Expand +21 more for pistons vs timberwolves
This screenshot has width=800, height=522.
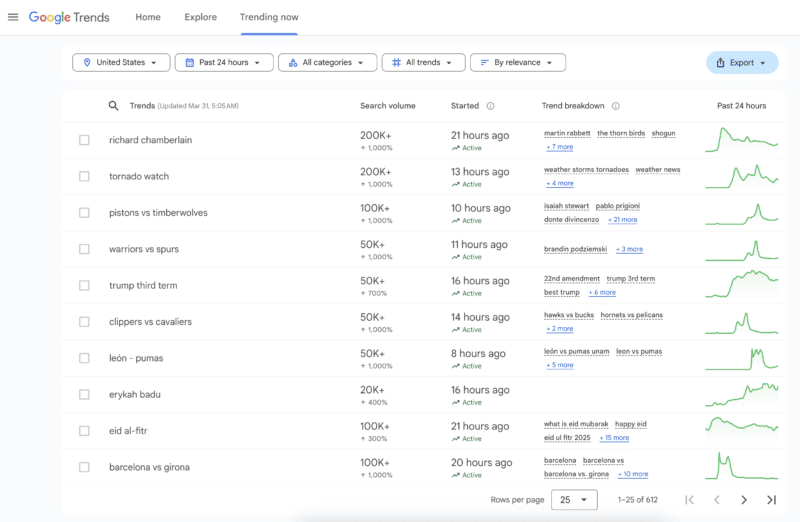click(622, 219)
